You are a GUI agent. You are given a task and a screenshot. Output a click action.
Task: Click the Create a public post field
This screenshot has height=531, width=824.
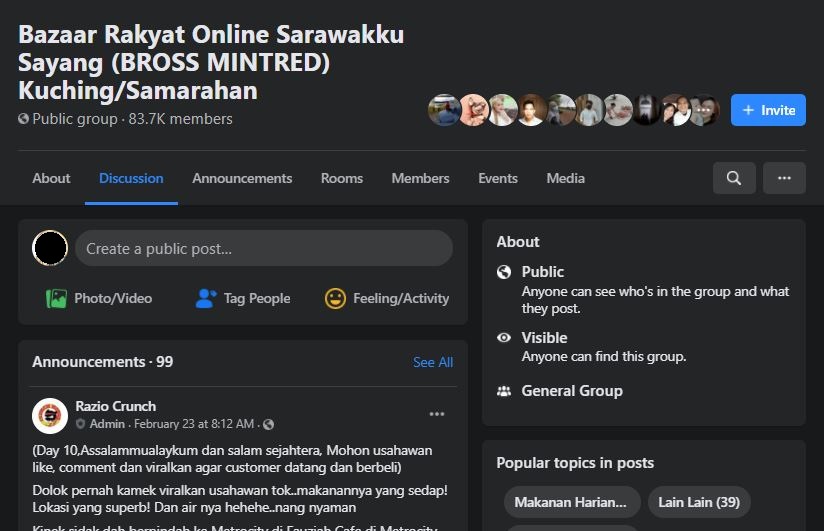click(264, 248)
